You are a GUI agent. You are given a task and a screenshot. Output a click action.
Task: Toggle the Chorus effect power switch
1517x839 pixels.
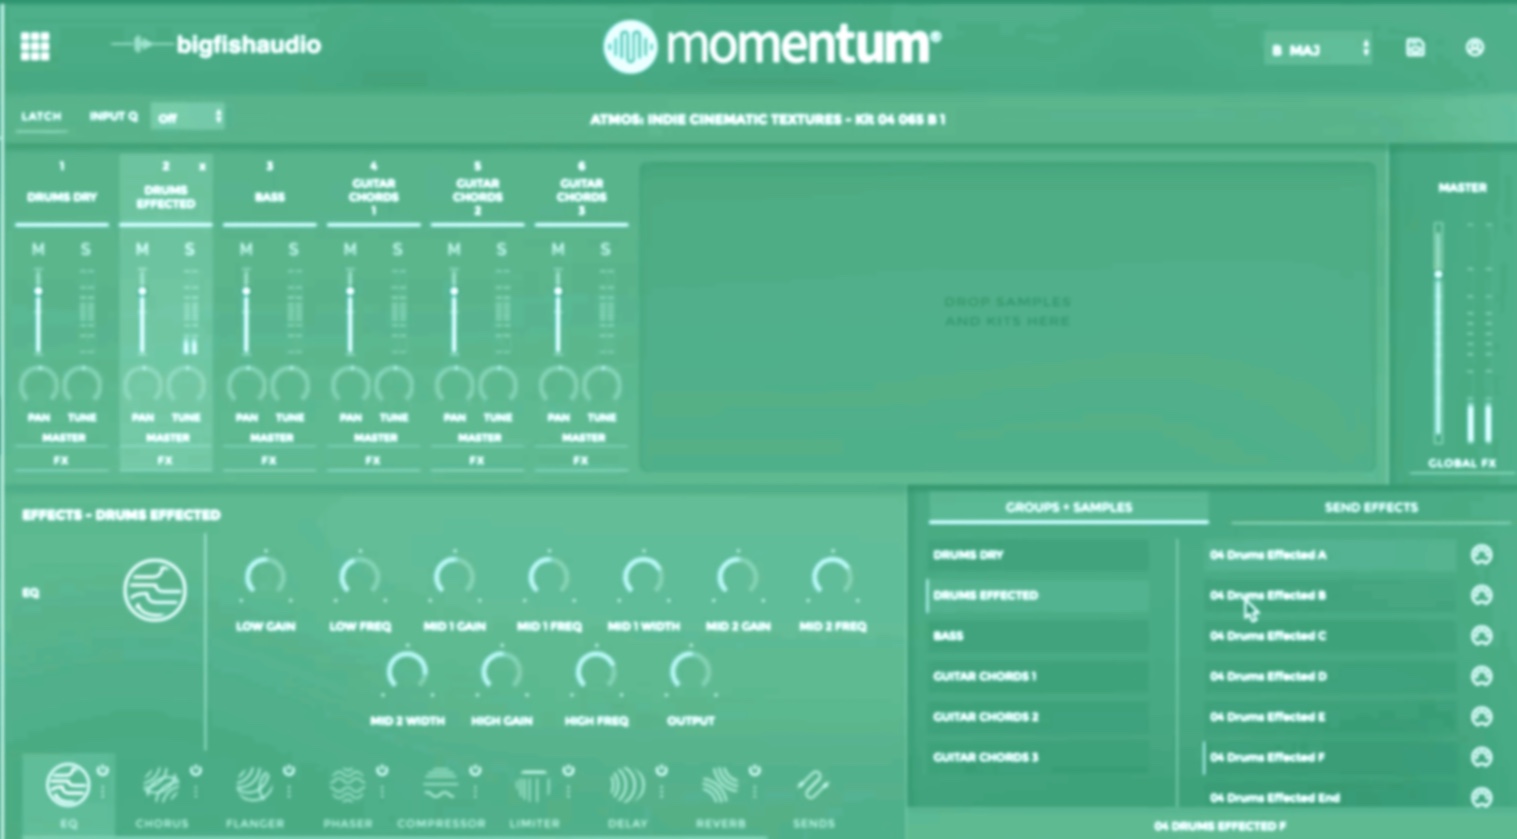click(x=196, y=771)
